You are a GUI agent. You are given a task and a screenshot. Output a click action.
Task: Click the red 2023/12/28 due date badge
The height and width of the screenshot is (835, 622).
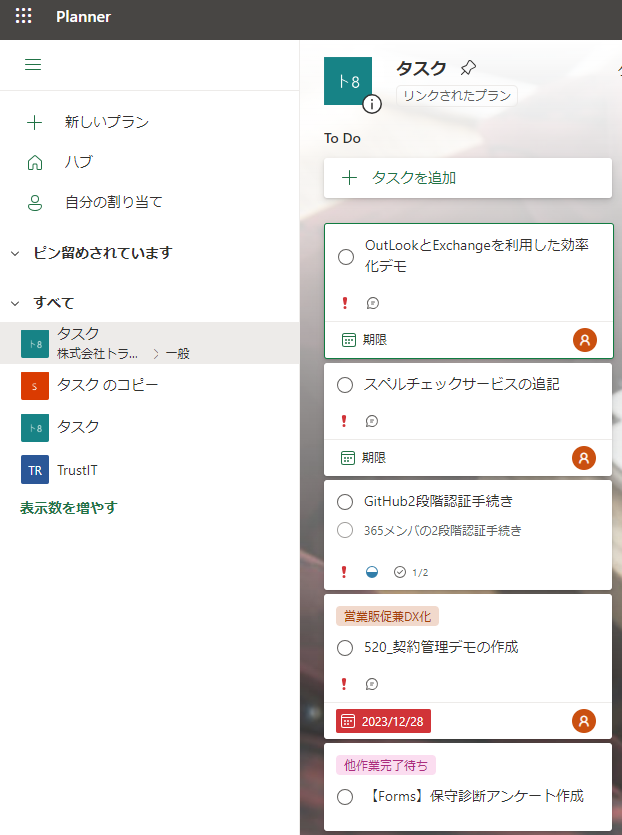click(383, 721)
